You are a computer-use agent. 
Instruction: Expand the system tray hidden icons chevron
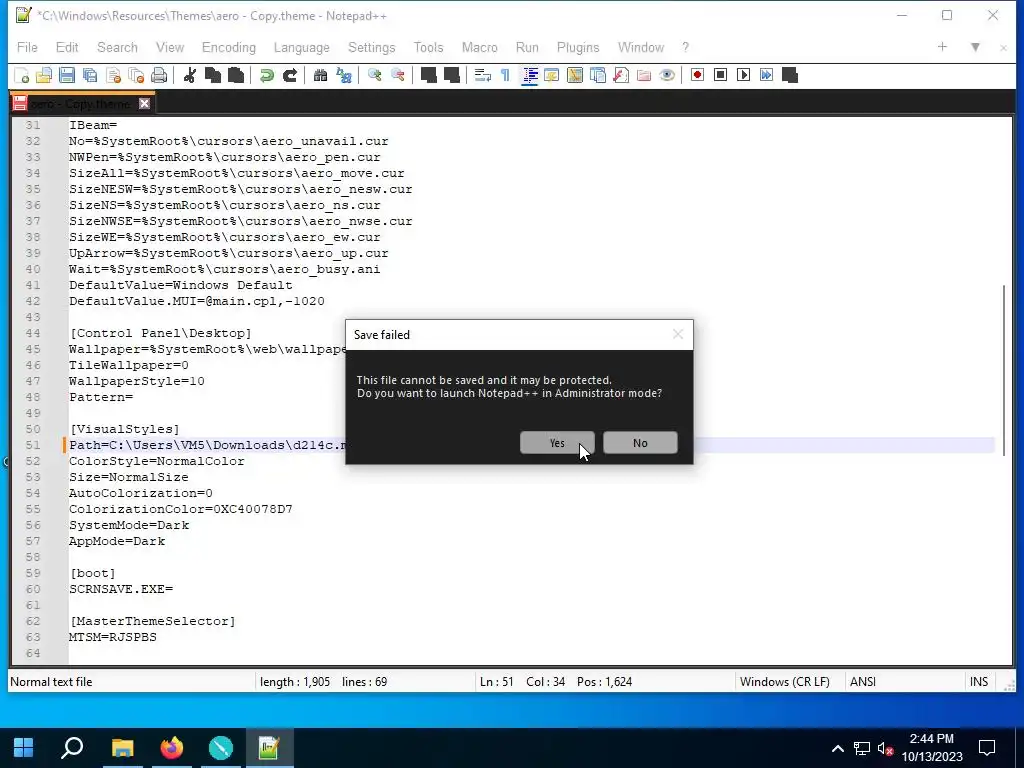click(837, 748)
